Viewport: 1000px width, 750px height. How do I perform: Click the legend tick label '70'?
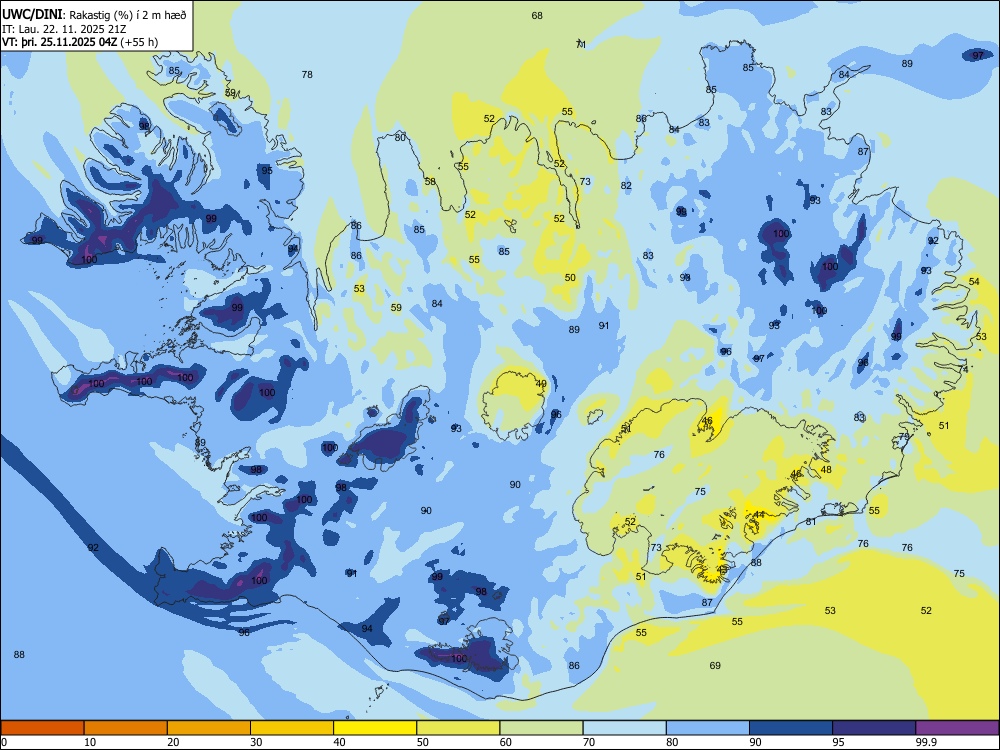tap(589, 742)
